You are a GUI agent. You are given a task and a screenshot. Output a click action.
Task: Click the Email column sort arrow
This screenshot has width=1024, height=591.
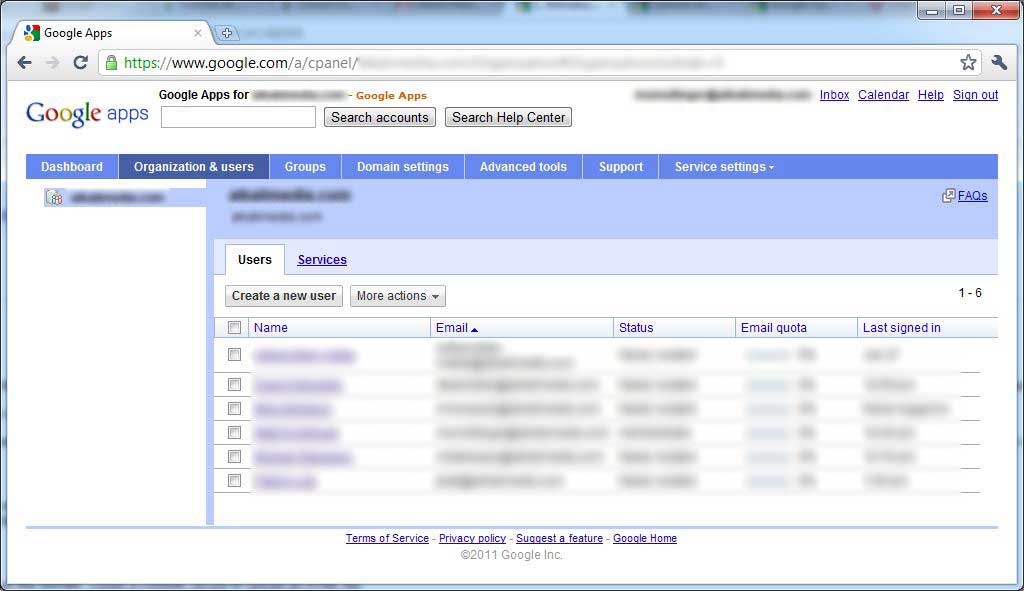click(474, 330)
